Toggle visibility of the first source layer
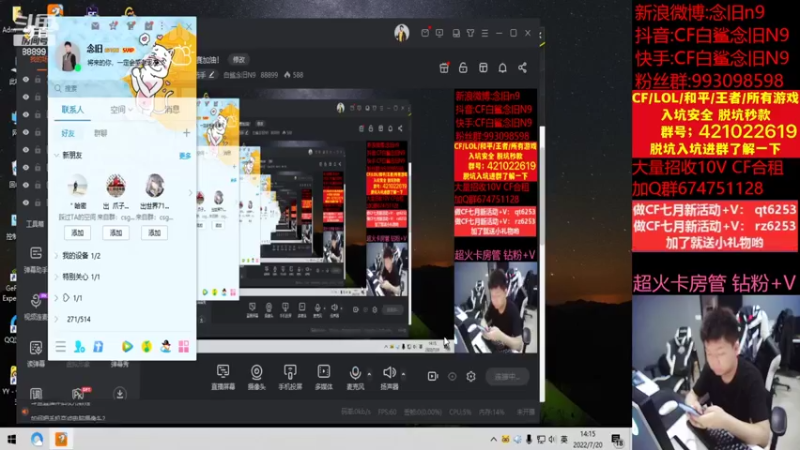 (x=26, y=80)
